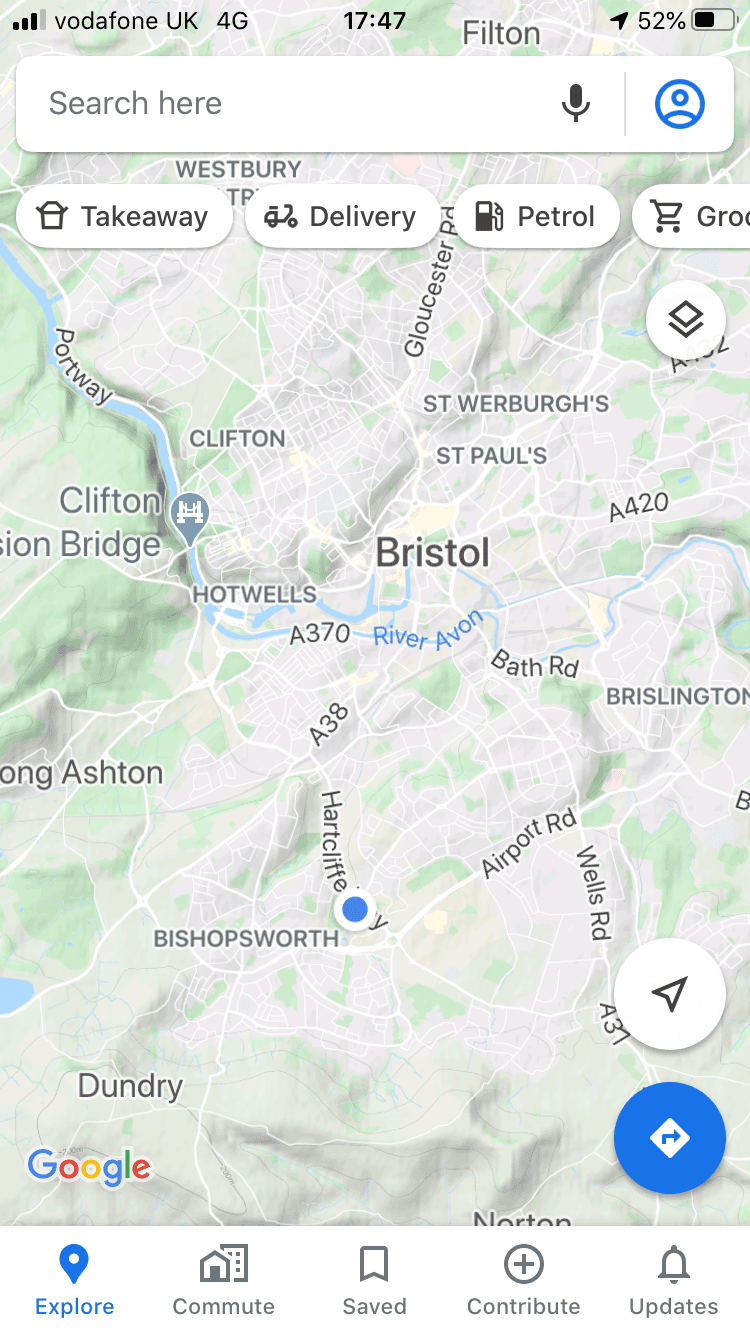Tap the Bristol city label
The width and height of the screenshot is (750, 1334).
(x=433, y=553)
